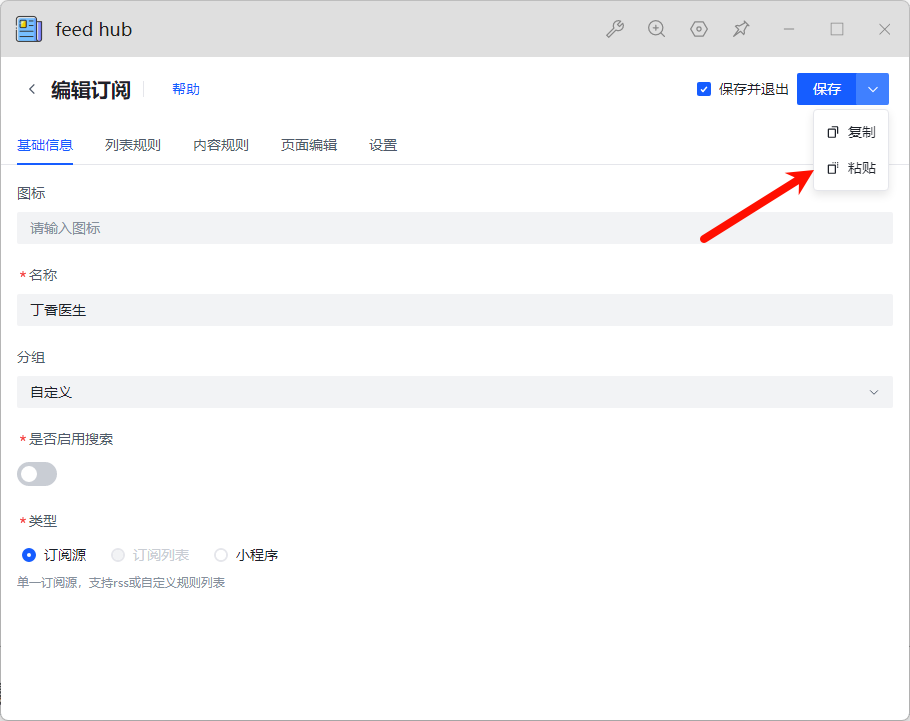Viewport: 910px width, 721px height.
Task: Switch to the 内容规则 tab
Action: [x=221, y=145]
